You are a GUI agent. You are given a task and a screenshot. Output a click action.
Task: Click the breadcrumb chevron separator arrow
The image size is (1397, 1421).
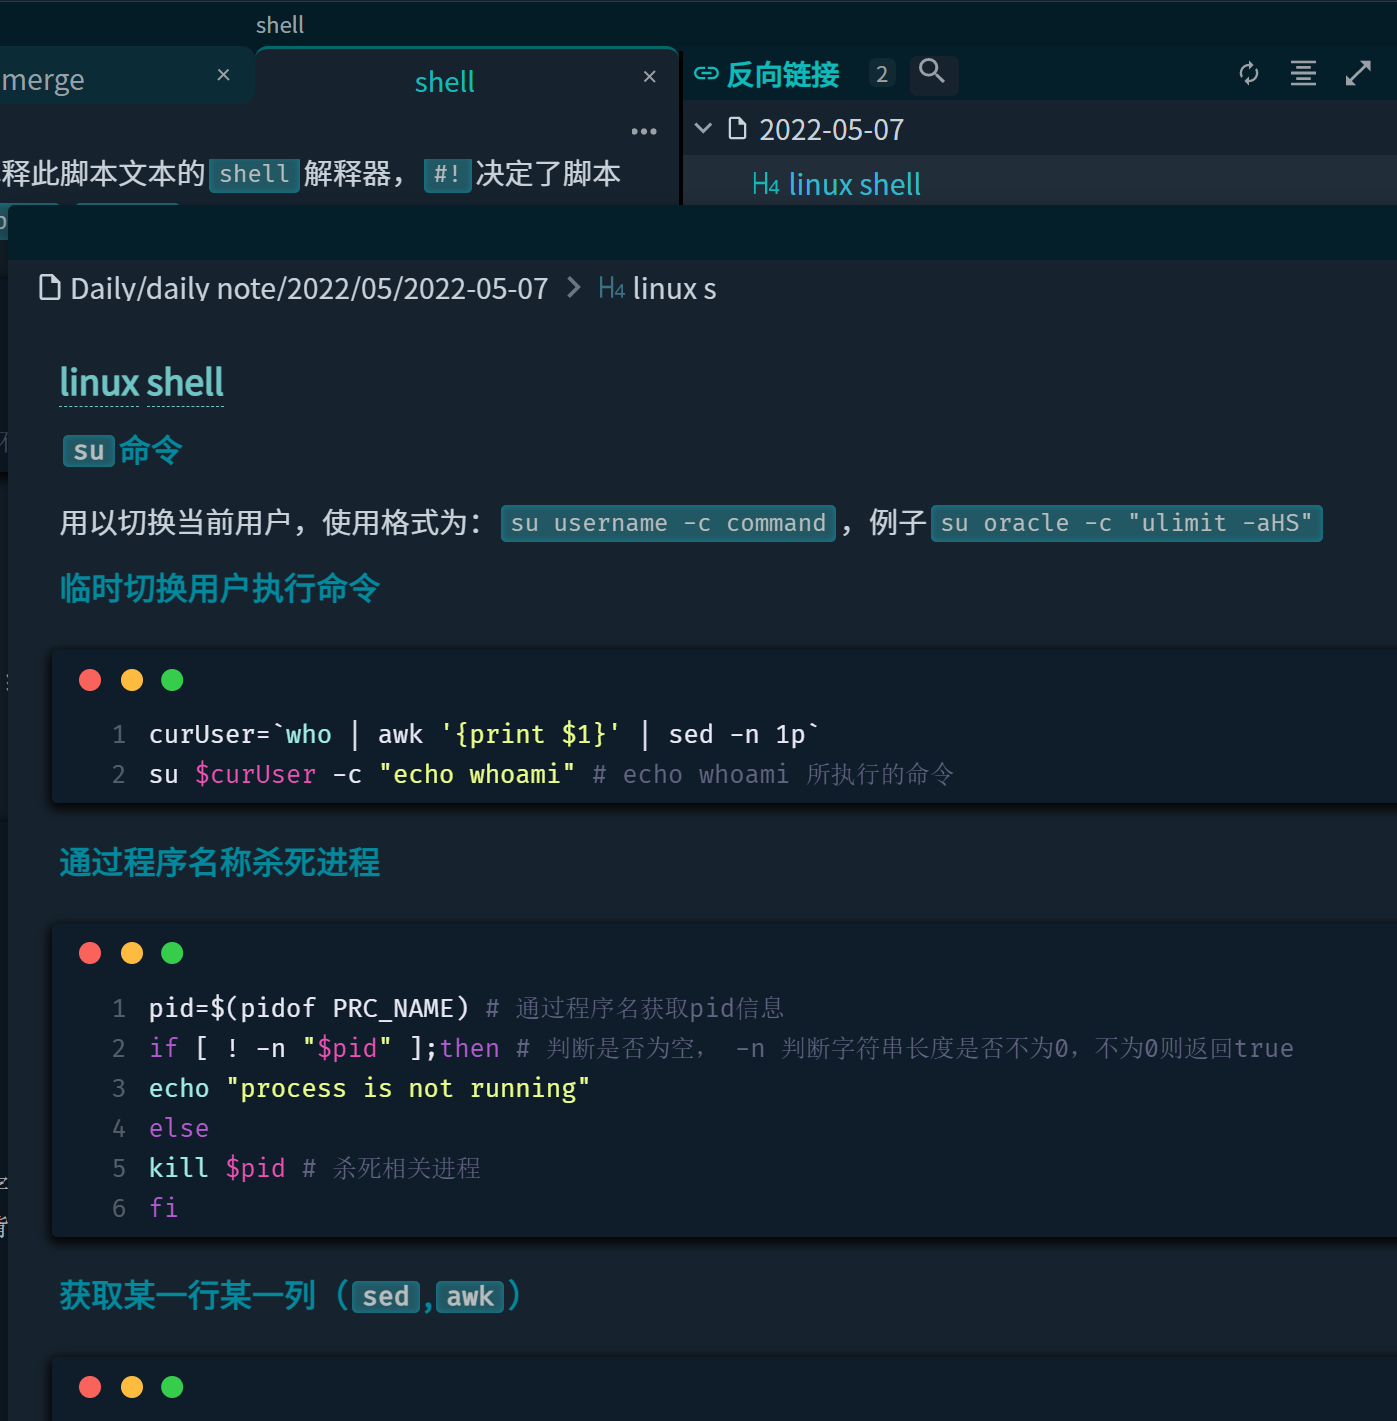[x=574, y=288]
